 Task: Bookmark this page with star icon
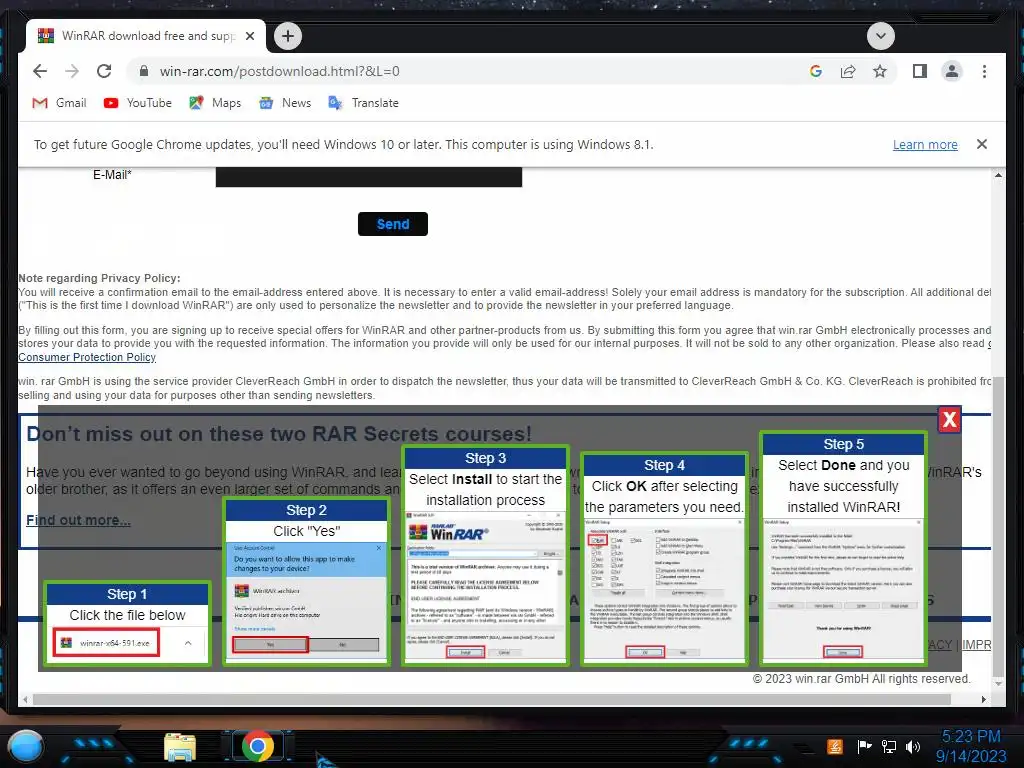click(x=880, y=71)
